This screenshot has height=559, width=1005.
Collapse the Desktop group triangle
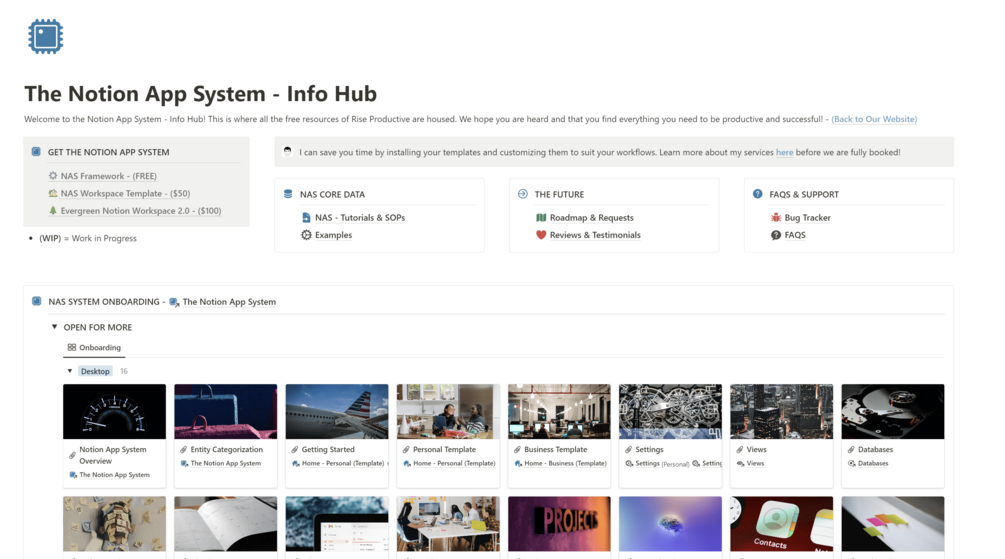pyautogui.click(x=70, y=371)
